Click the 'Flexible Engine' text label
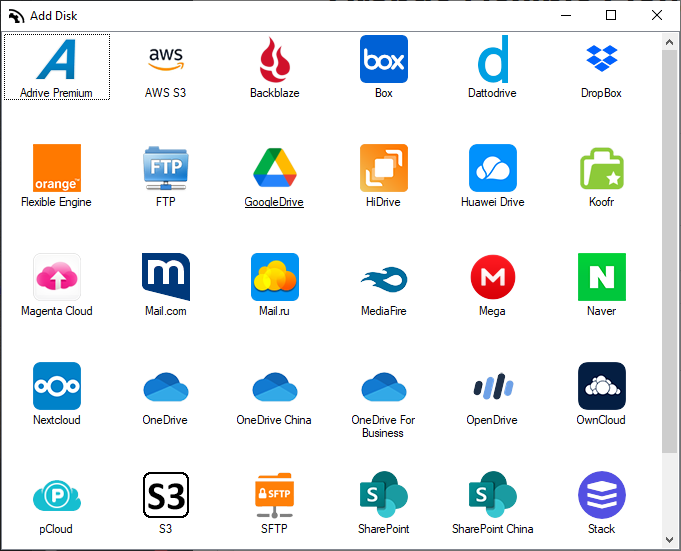The image size is (681, 551). (56, 202)
